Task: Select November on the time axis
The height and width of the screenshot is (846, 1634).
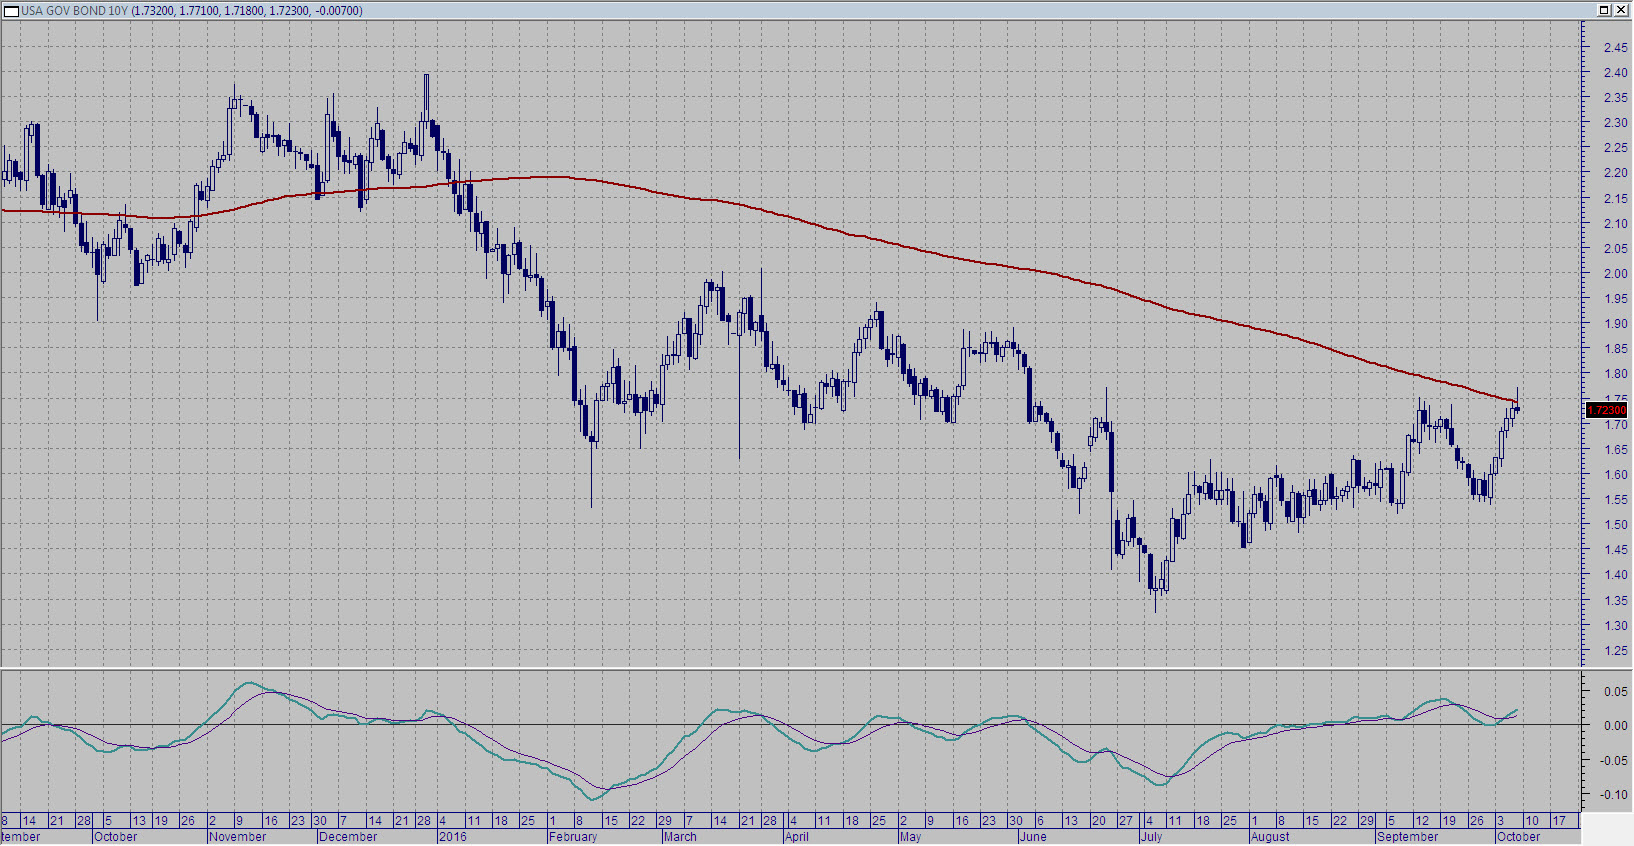Action: click(x=238, y=837)
